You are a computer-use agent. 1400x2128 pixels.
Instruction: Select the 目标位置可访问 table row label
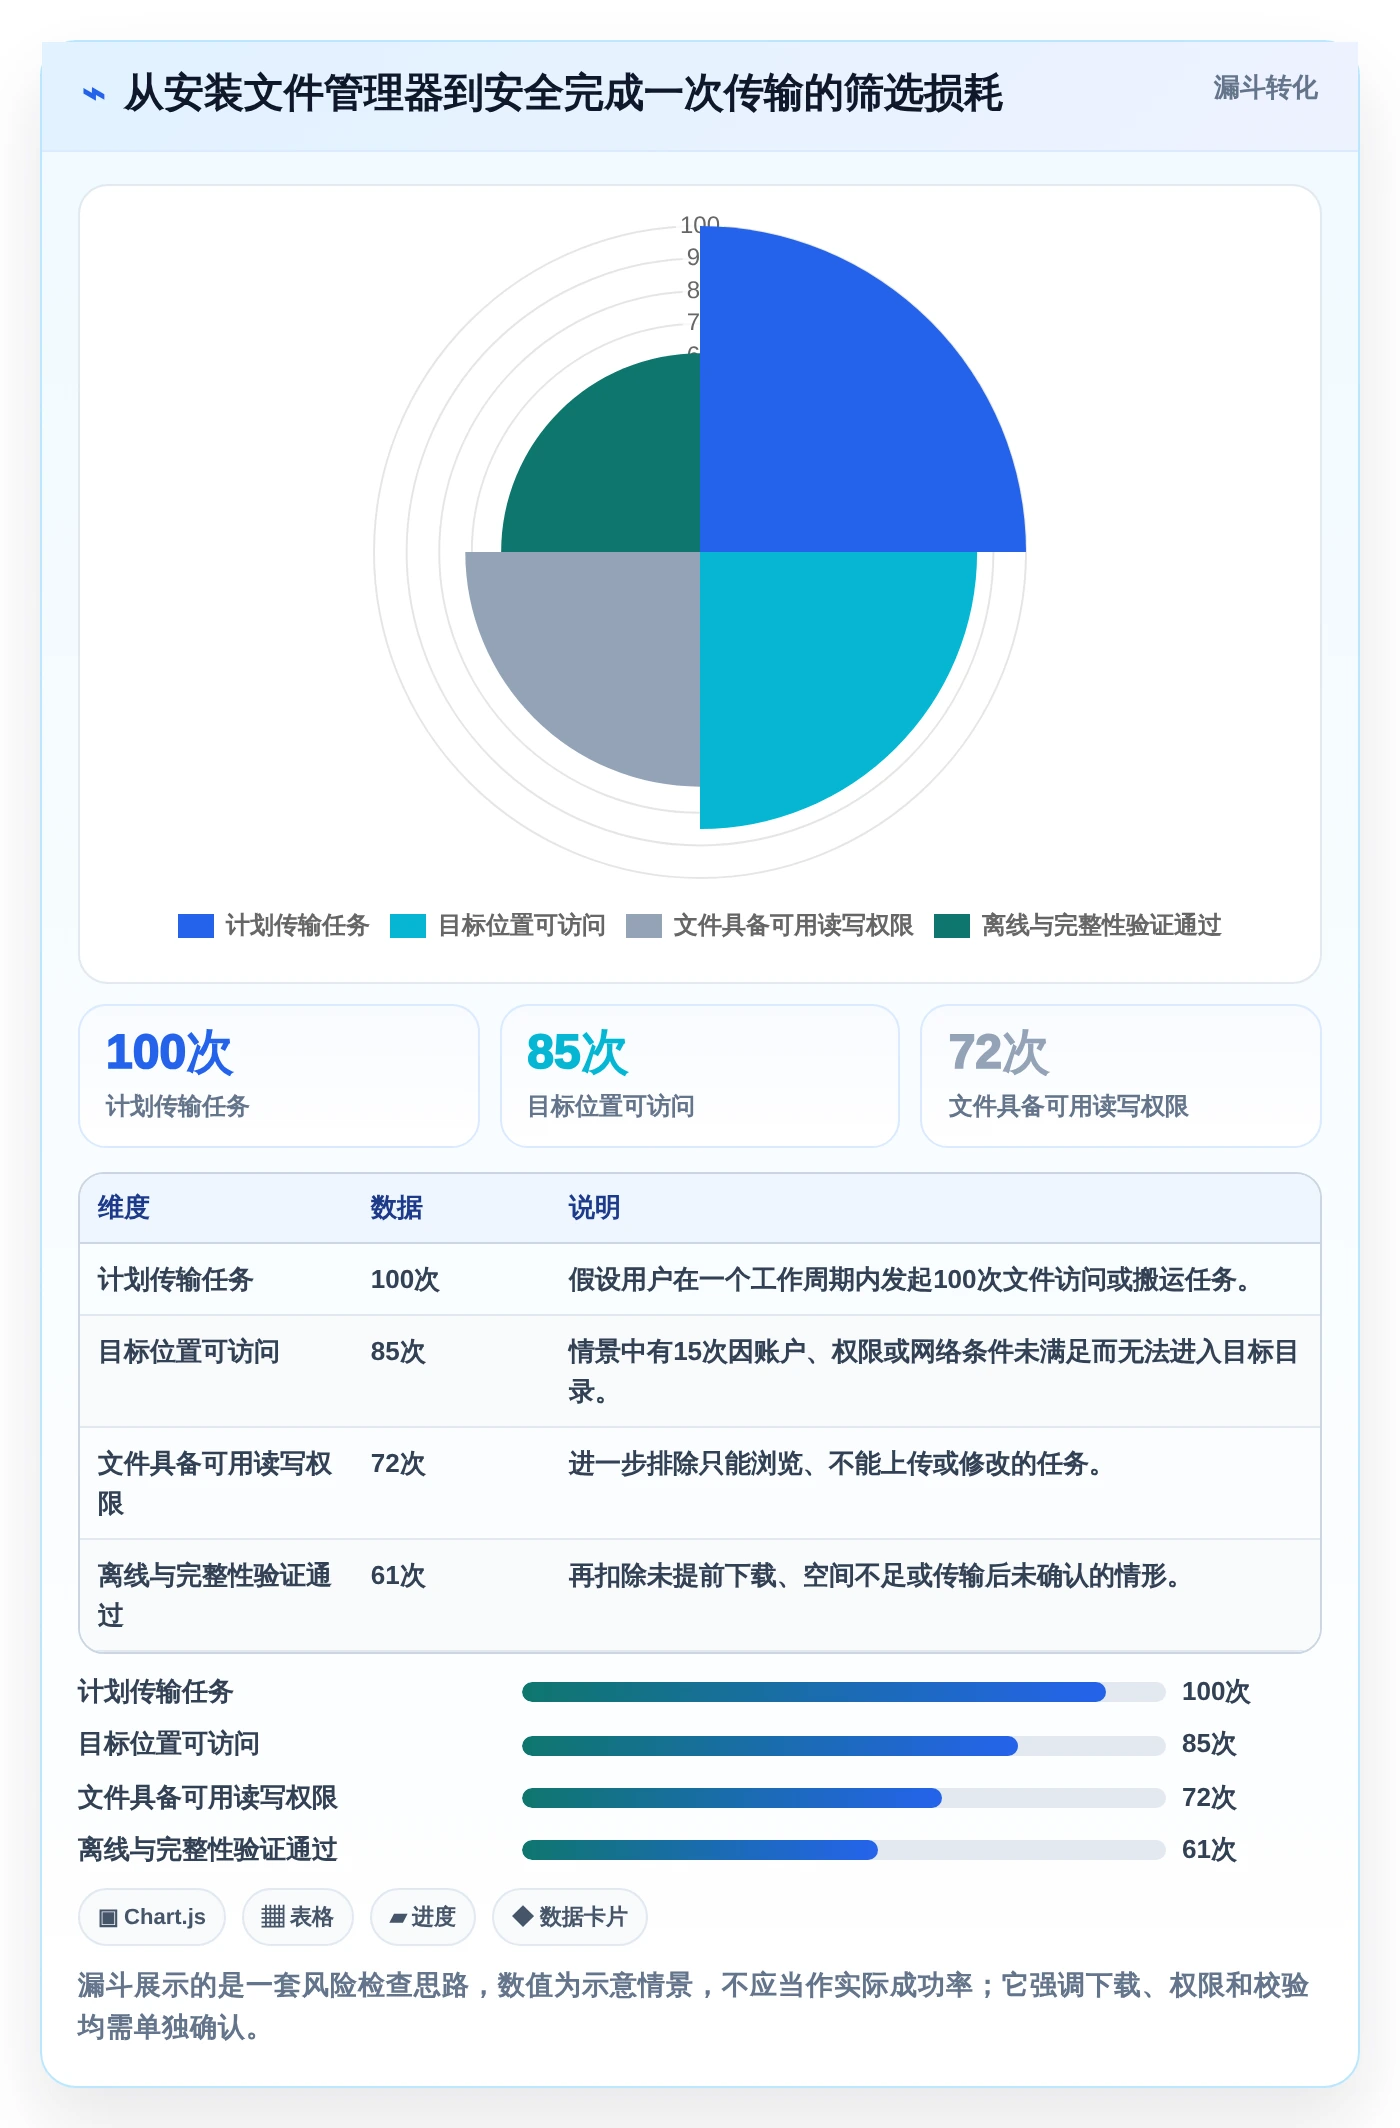coord(189,1352)
